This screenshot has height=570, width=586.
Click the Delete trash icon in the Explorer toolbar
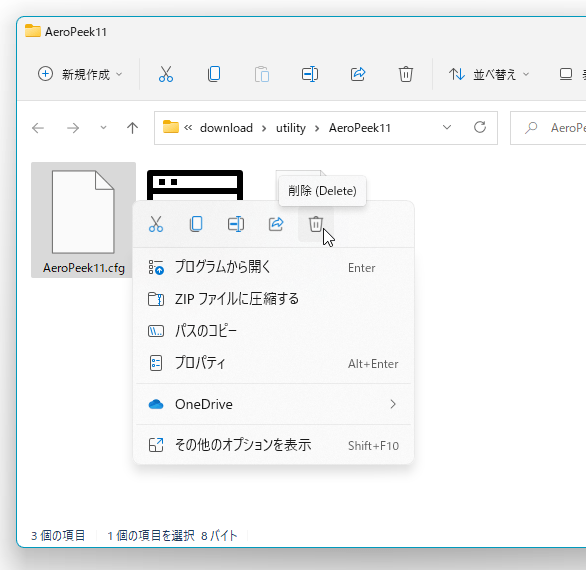pos(405,74)
